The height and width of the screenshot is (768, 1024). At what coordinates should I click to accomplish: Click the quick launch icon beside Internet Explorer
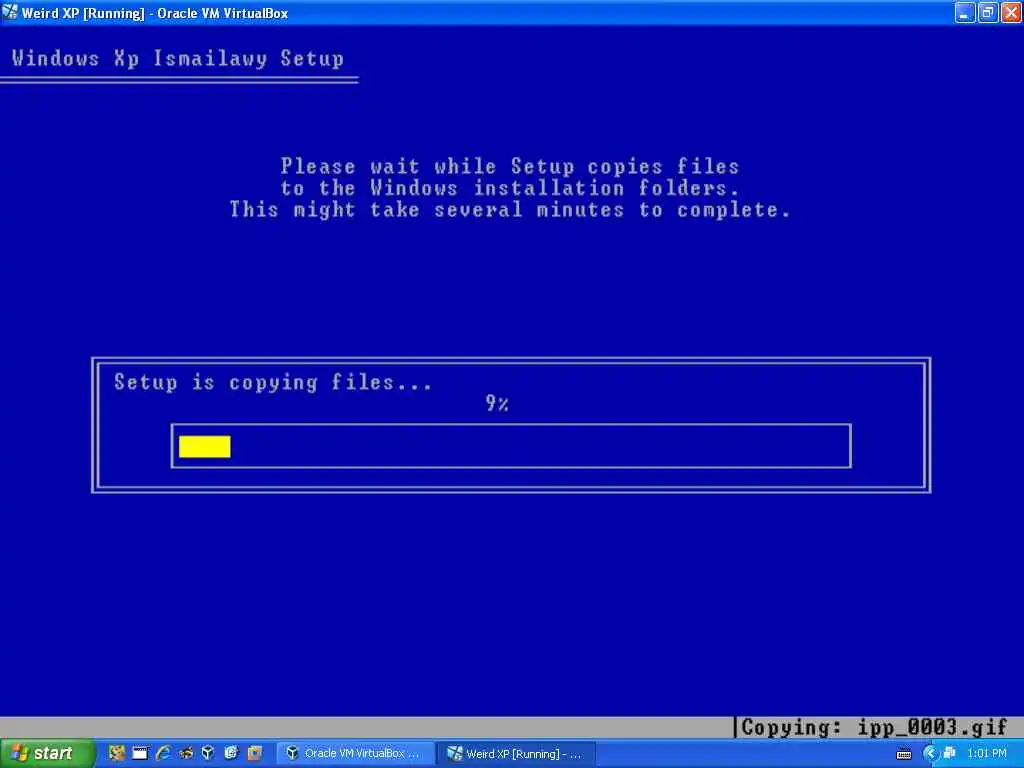click(x=185, y=754)
